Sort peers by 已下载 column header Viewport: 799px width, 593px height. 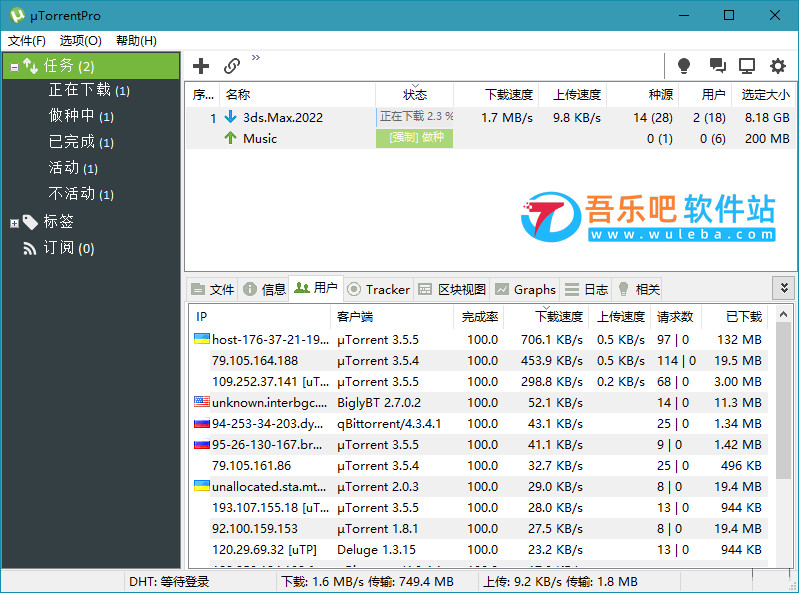[x=734, y=317]
